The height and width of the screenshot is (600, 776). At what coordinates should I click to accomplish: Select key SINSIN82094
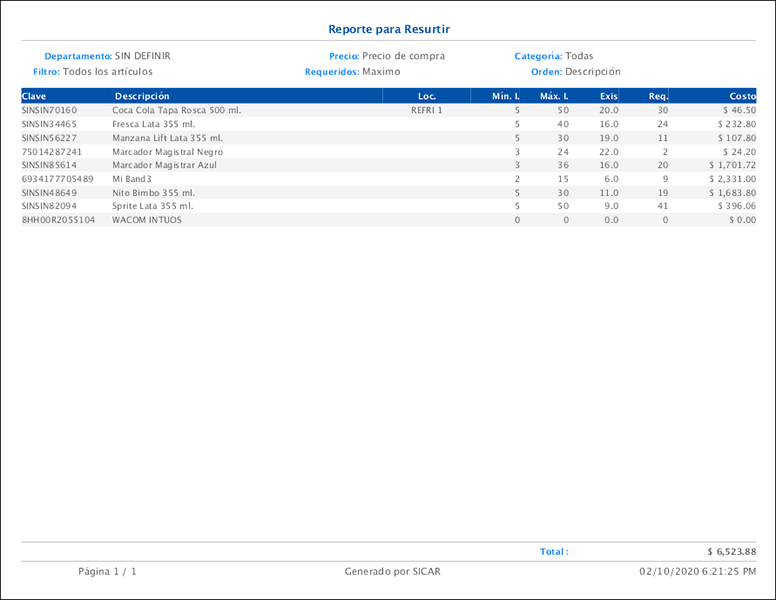click(49, 206)
